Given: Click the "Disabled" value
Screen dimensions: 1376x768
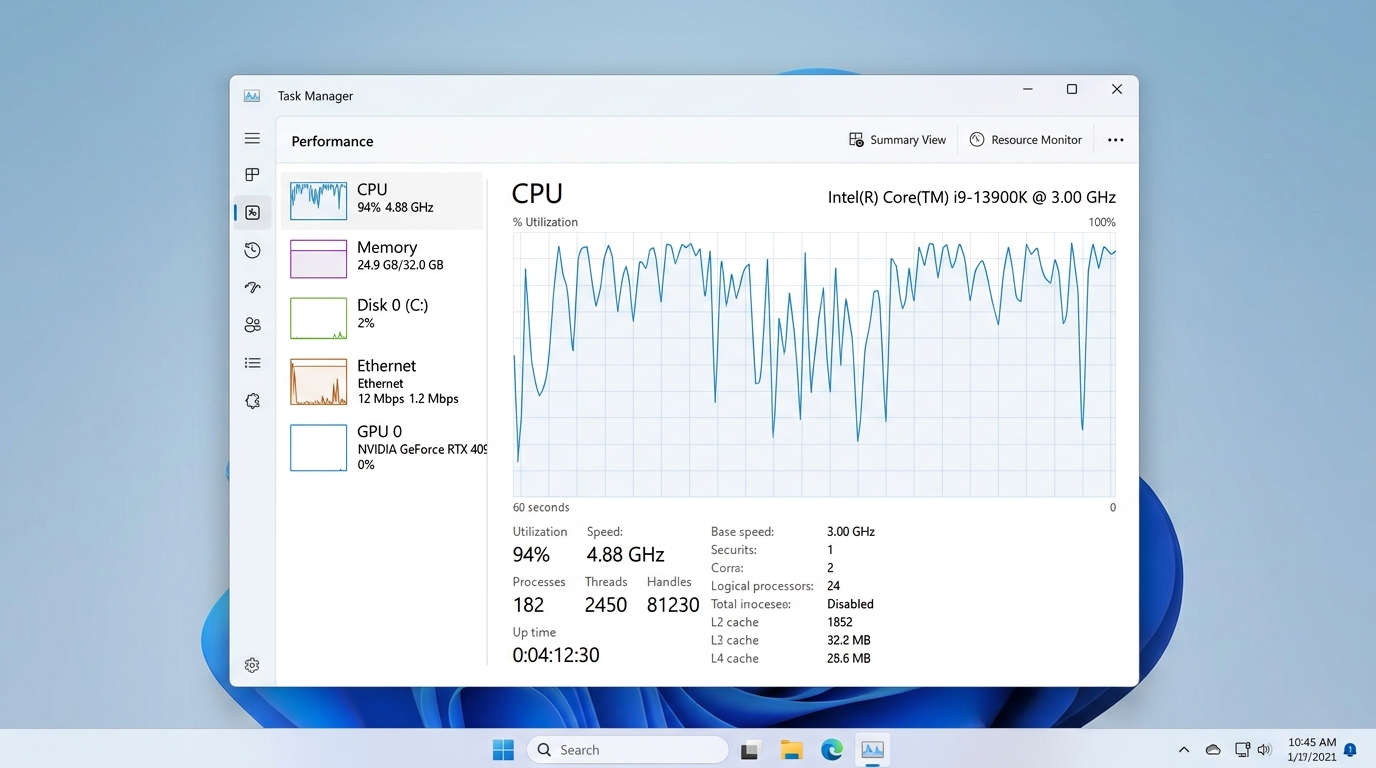Looking at the screenshot, I should pyautogui.click(x=850, y=604).
